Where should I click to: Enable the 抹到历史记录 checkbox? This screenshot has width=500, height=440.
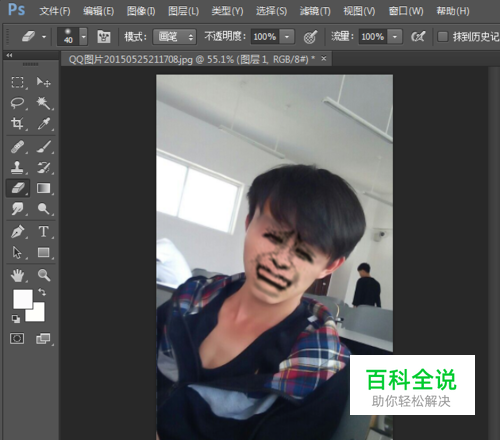pos(442,36)
